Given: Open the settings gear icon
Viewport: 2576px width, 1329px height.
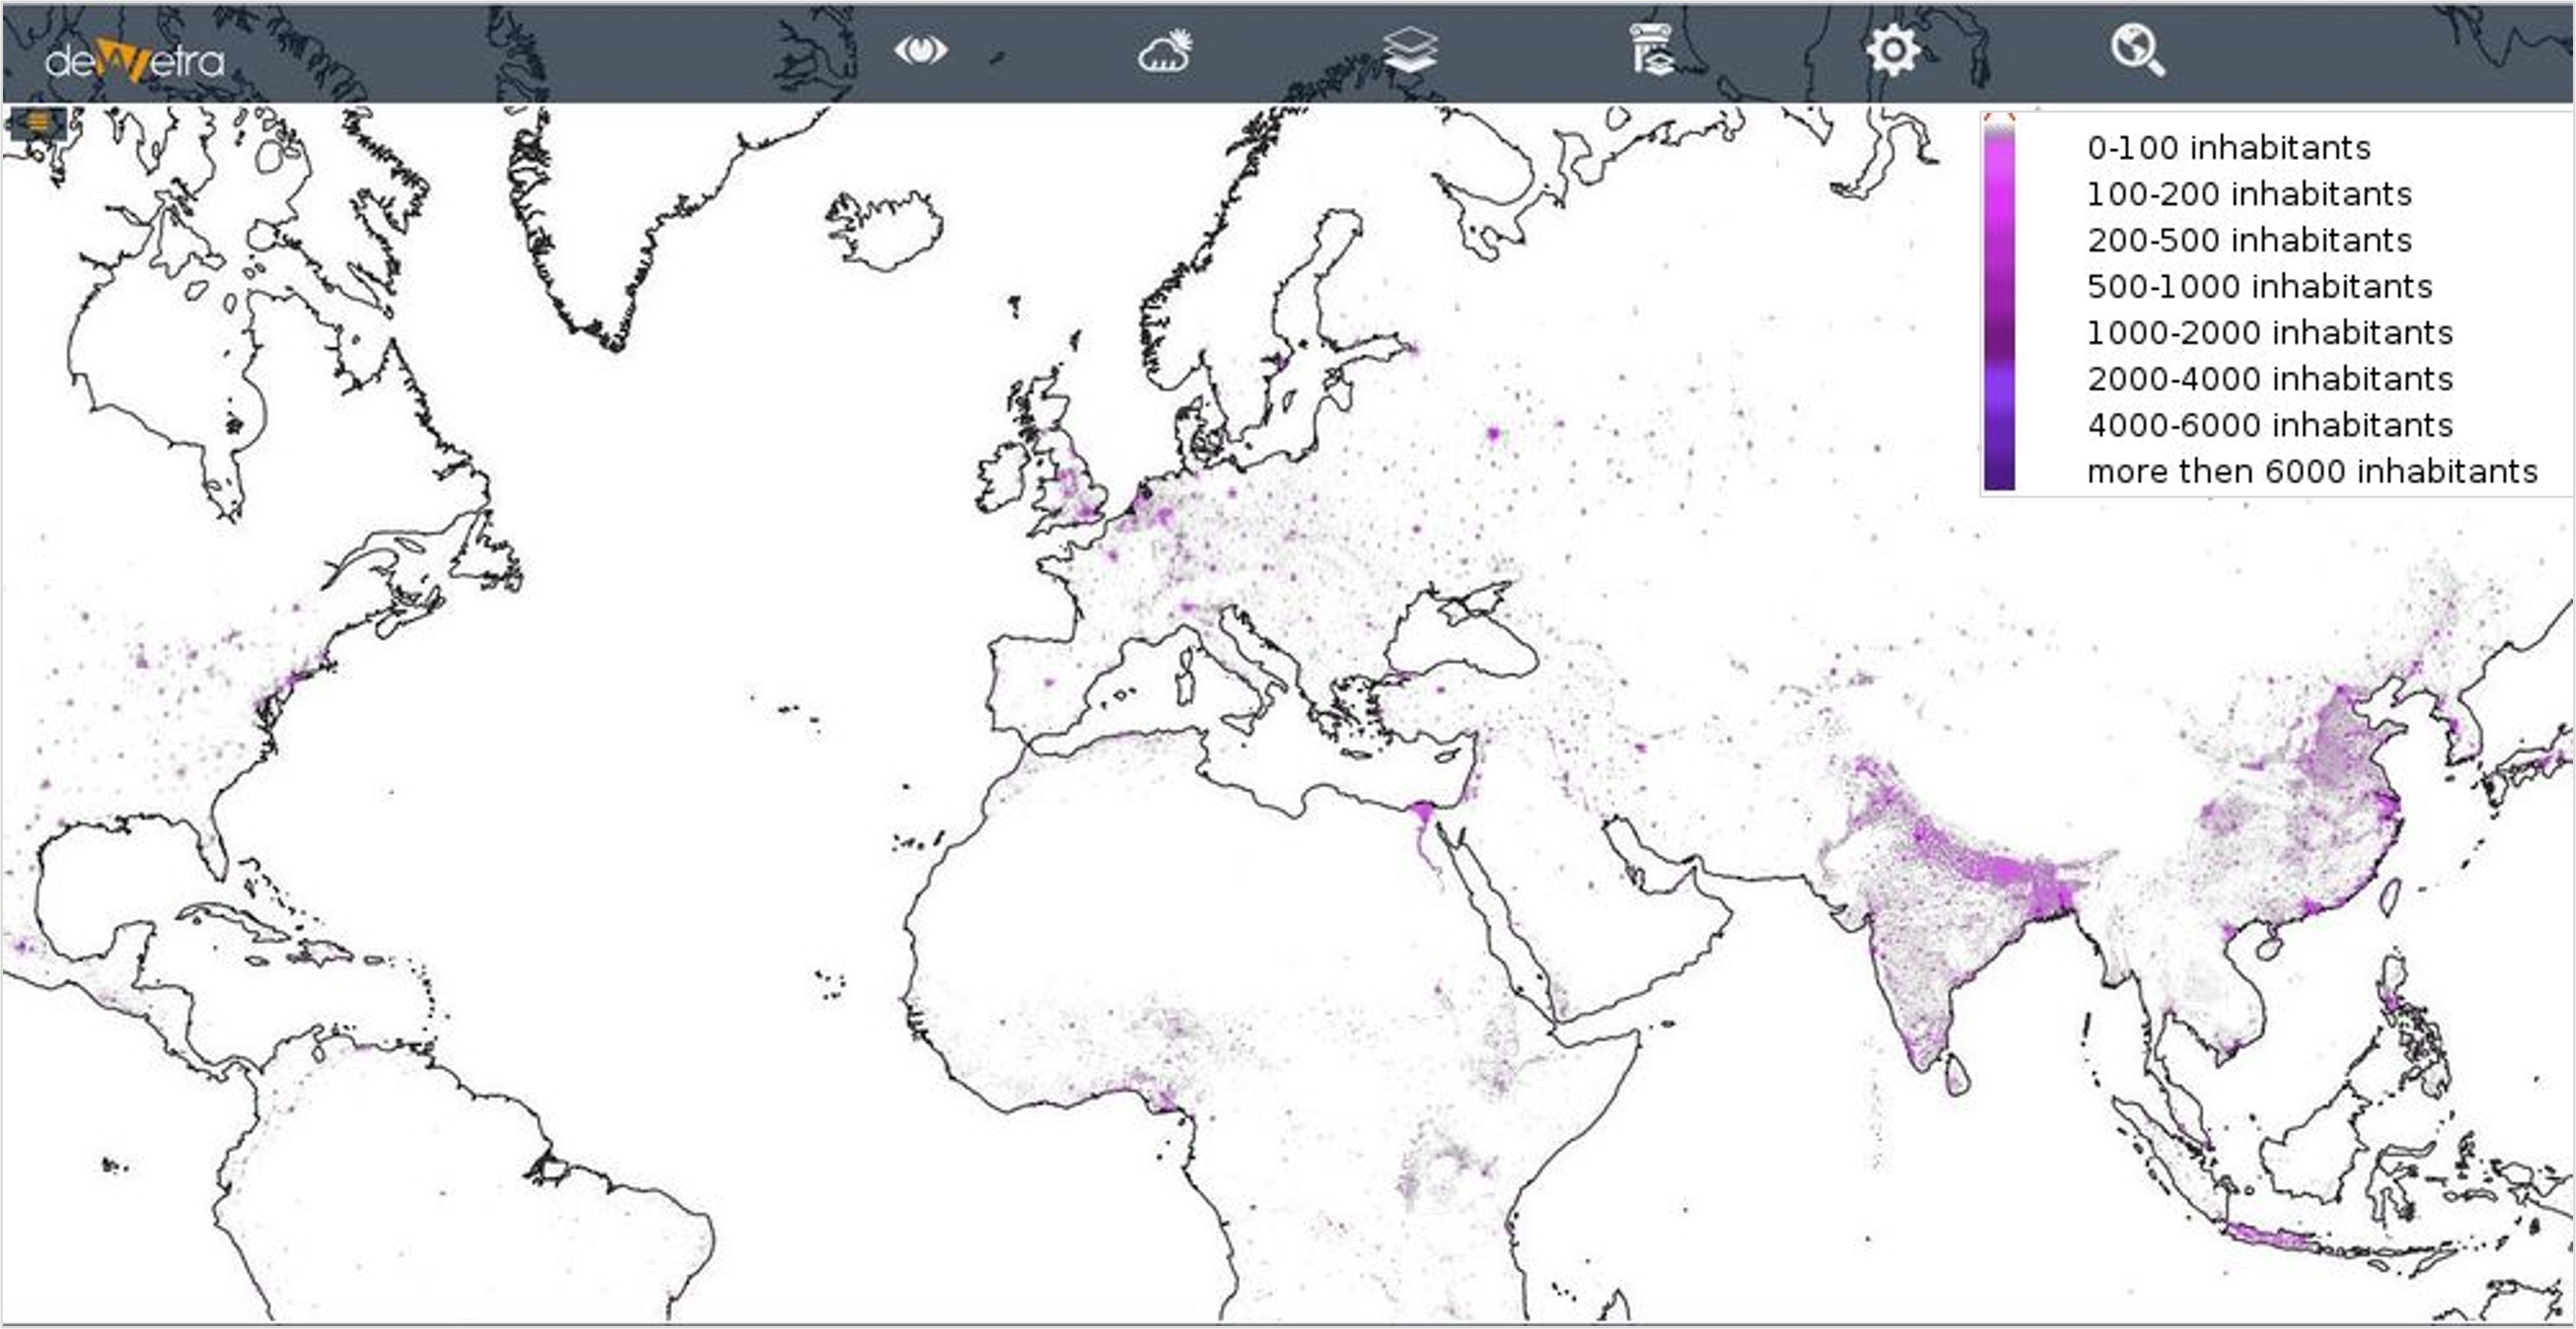Looking at the screenshot, I should click(x=1893, y=51).
